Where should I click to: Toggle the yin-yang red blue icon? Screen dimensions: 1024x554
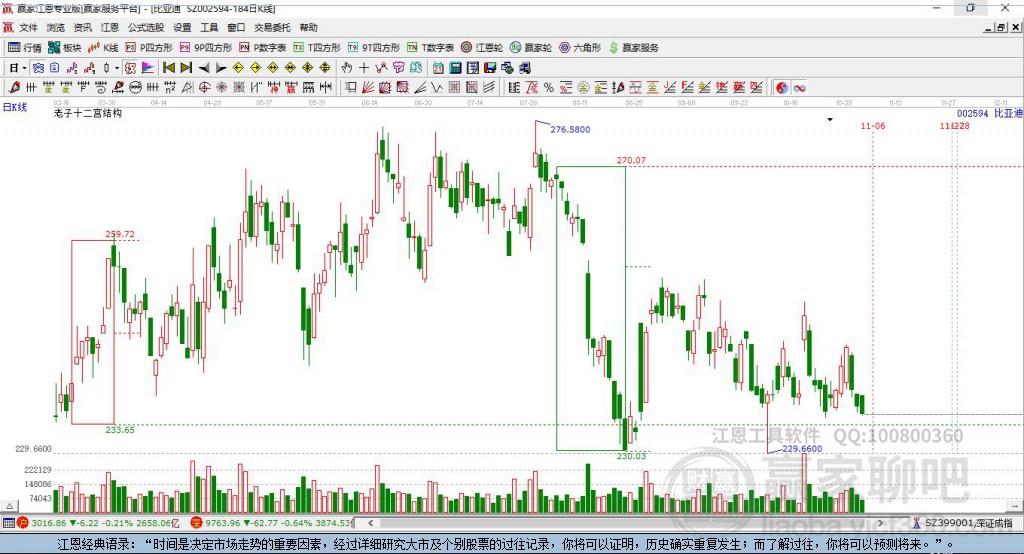tap(782, 88)
